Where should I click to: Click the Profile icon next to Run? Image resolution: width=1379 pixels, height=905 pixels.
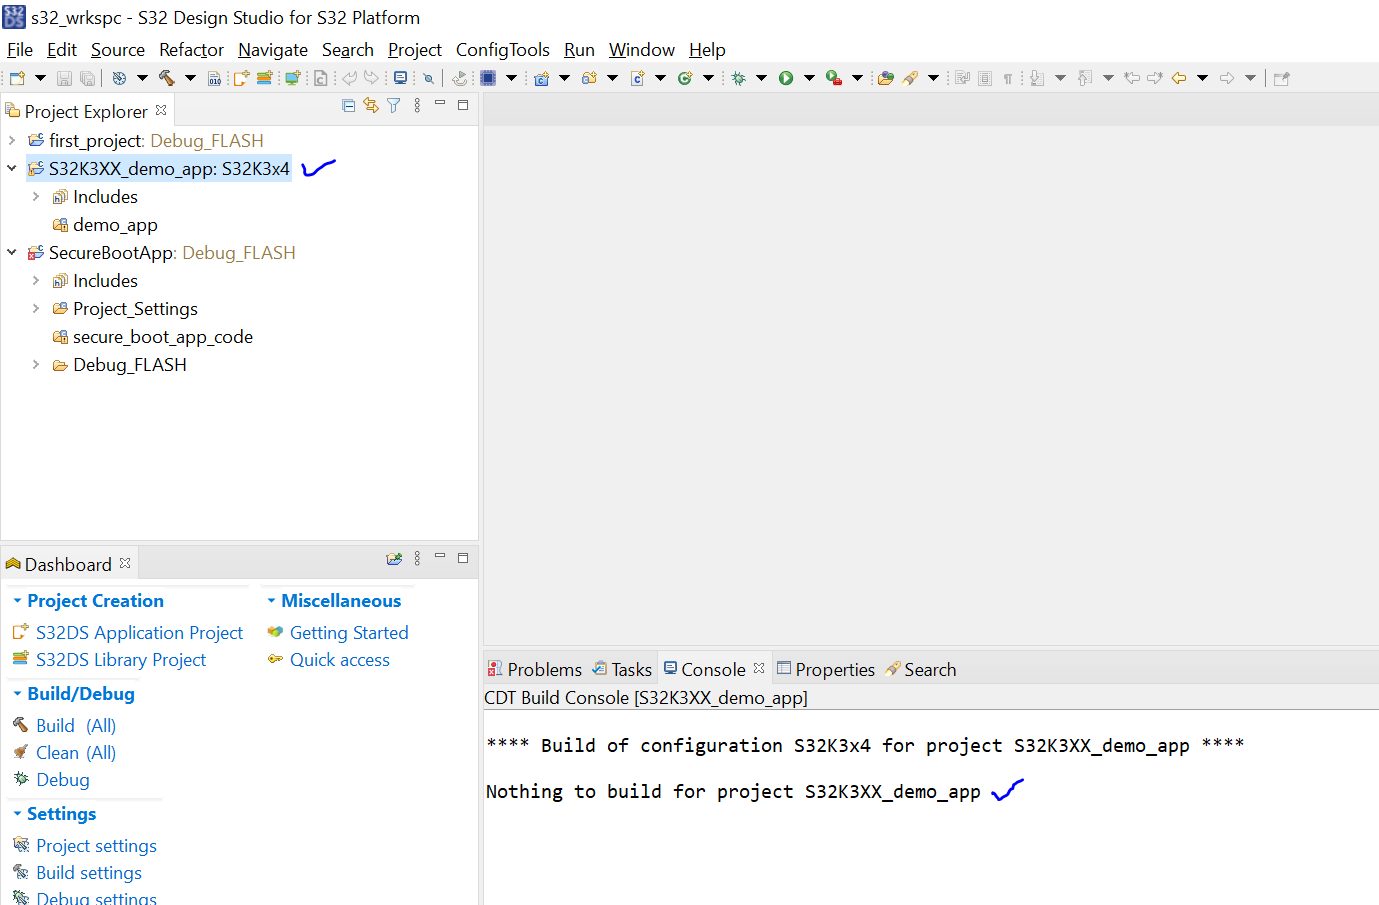833,77
